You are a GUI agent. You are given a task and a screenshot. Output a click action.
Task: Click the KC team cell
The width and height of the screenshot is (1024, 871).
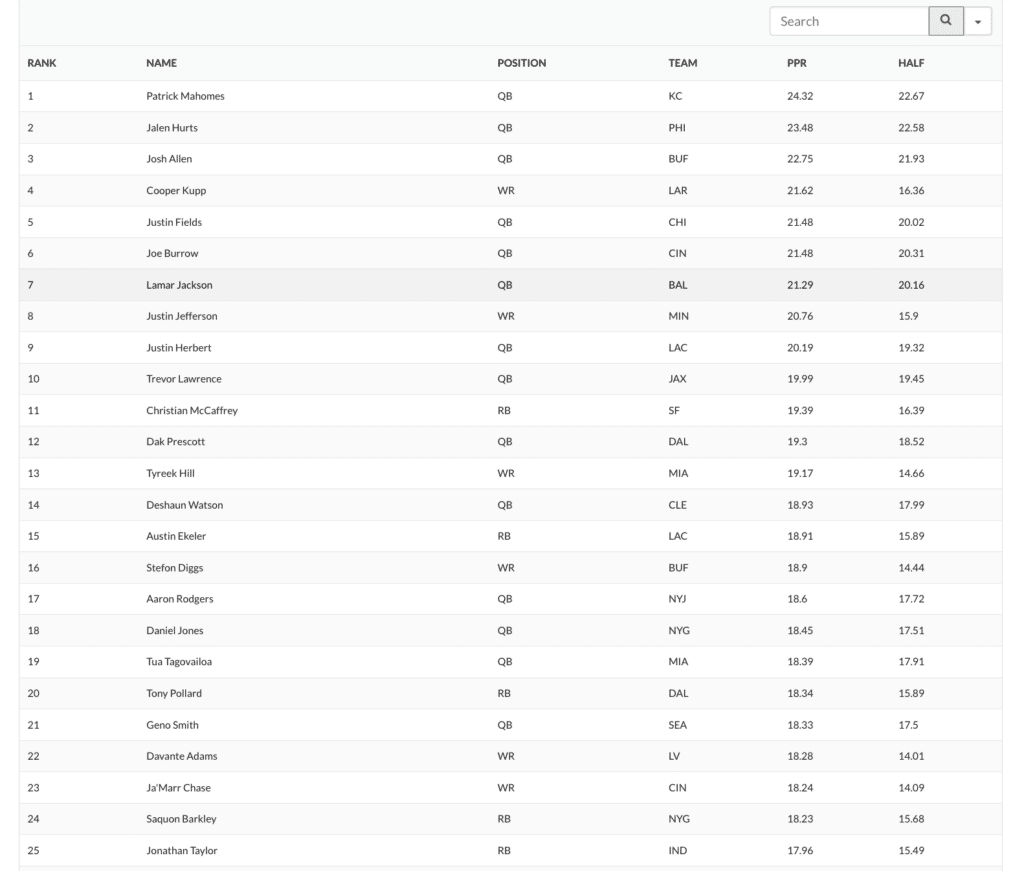[675, 96]
